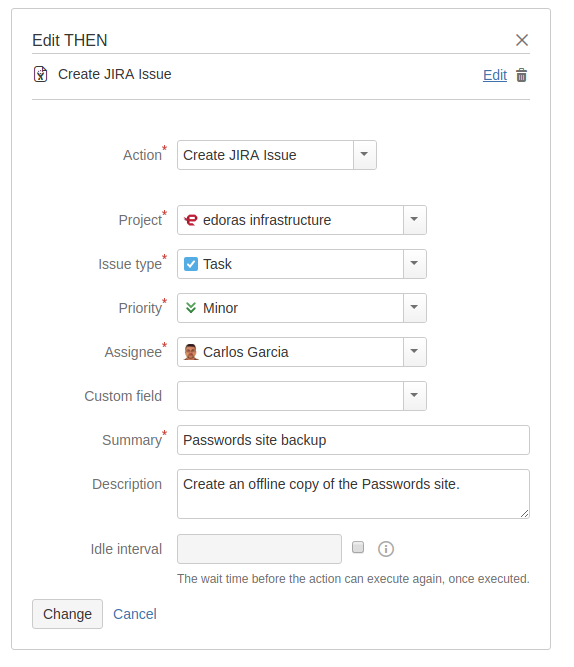Close the Edit THEN dialog
The width and height of the screenshot is (574, 667).
coord(522,40)
